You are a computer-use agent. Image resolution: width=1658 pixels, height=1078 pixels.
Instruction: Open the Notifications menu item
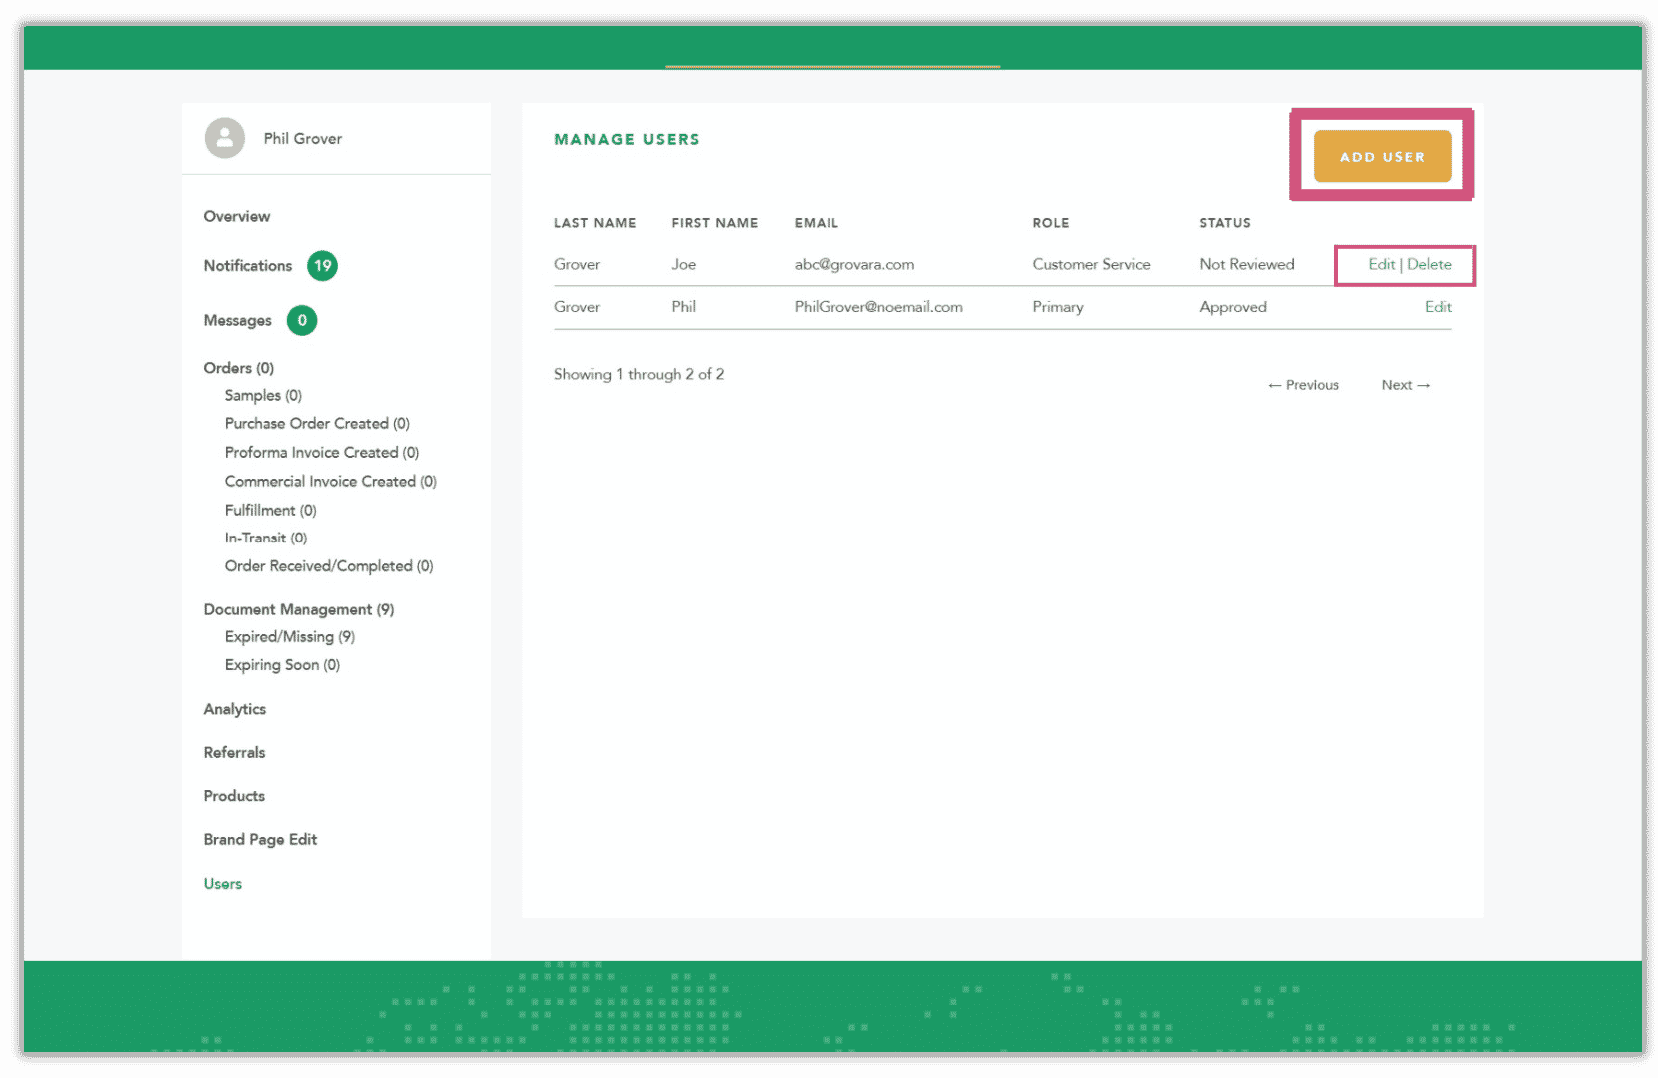click(248, 266)
